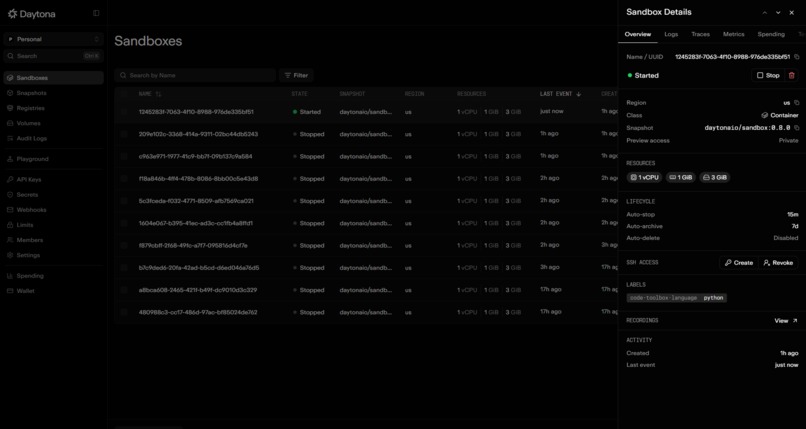The image size is (806, 429).
Task: Check the box for sandbox f879cbff-2f68
Action: pos(124,246)
